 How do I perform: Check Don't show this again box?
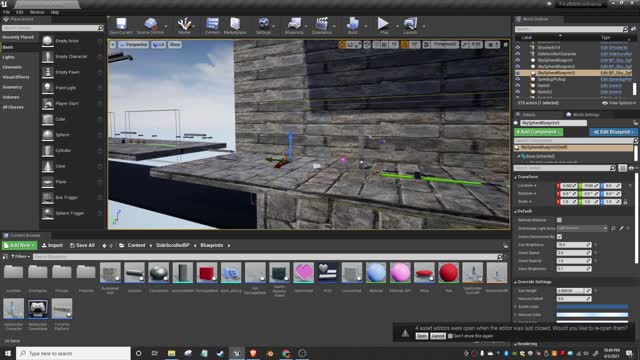tap(451, 336)
